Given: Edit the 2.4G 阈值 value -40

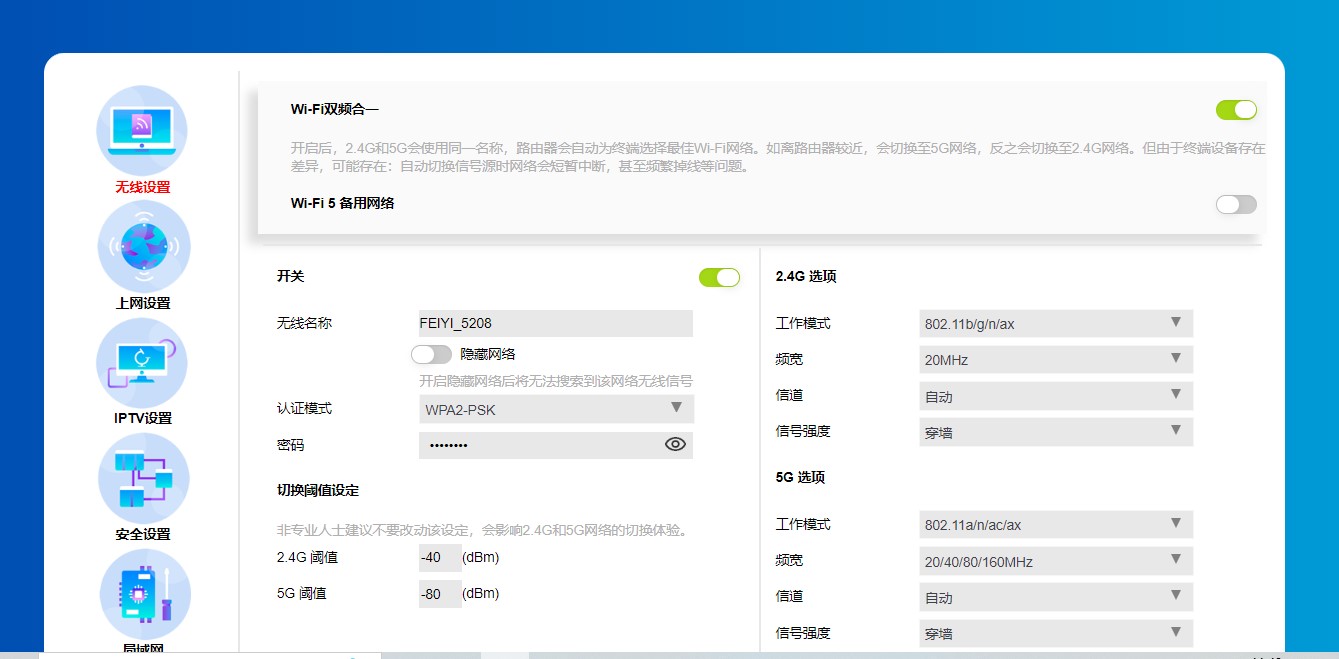Looking at the screenshot, I should coord(440,557).
